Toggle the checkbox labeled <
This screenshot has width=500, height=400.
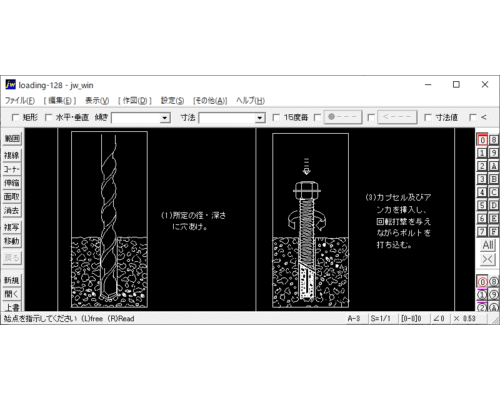473,117
